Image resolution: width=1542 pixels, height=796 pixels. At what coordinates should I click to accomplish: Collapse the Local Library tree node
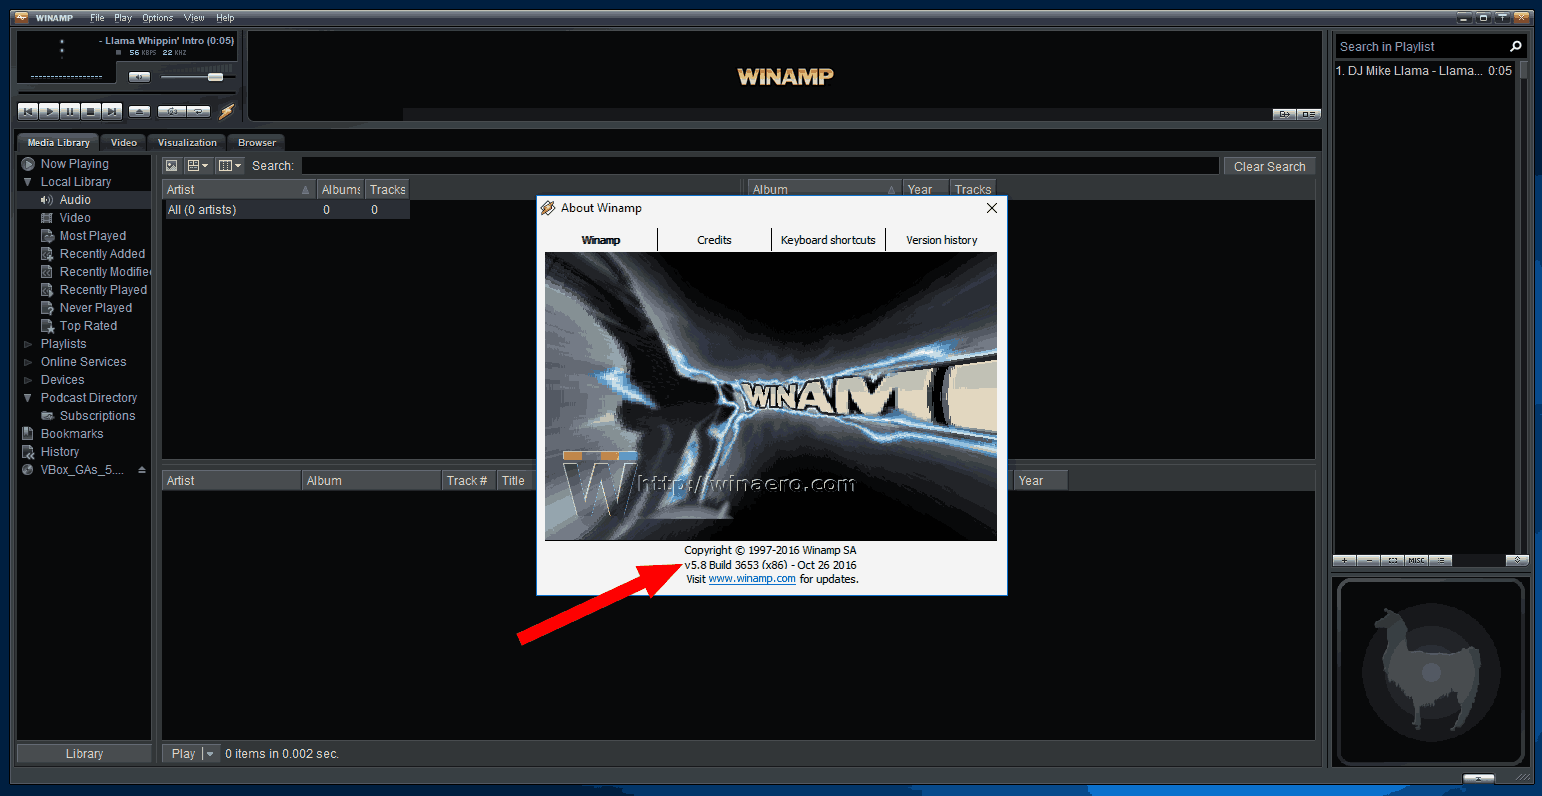(x=28, y=182)
